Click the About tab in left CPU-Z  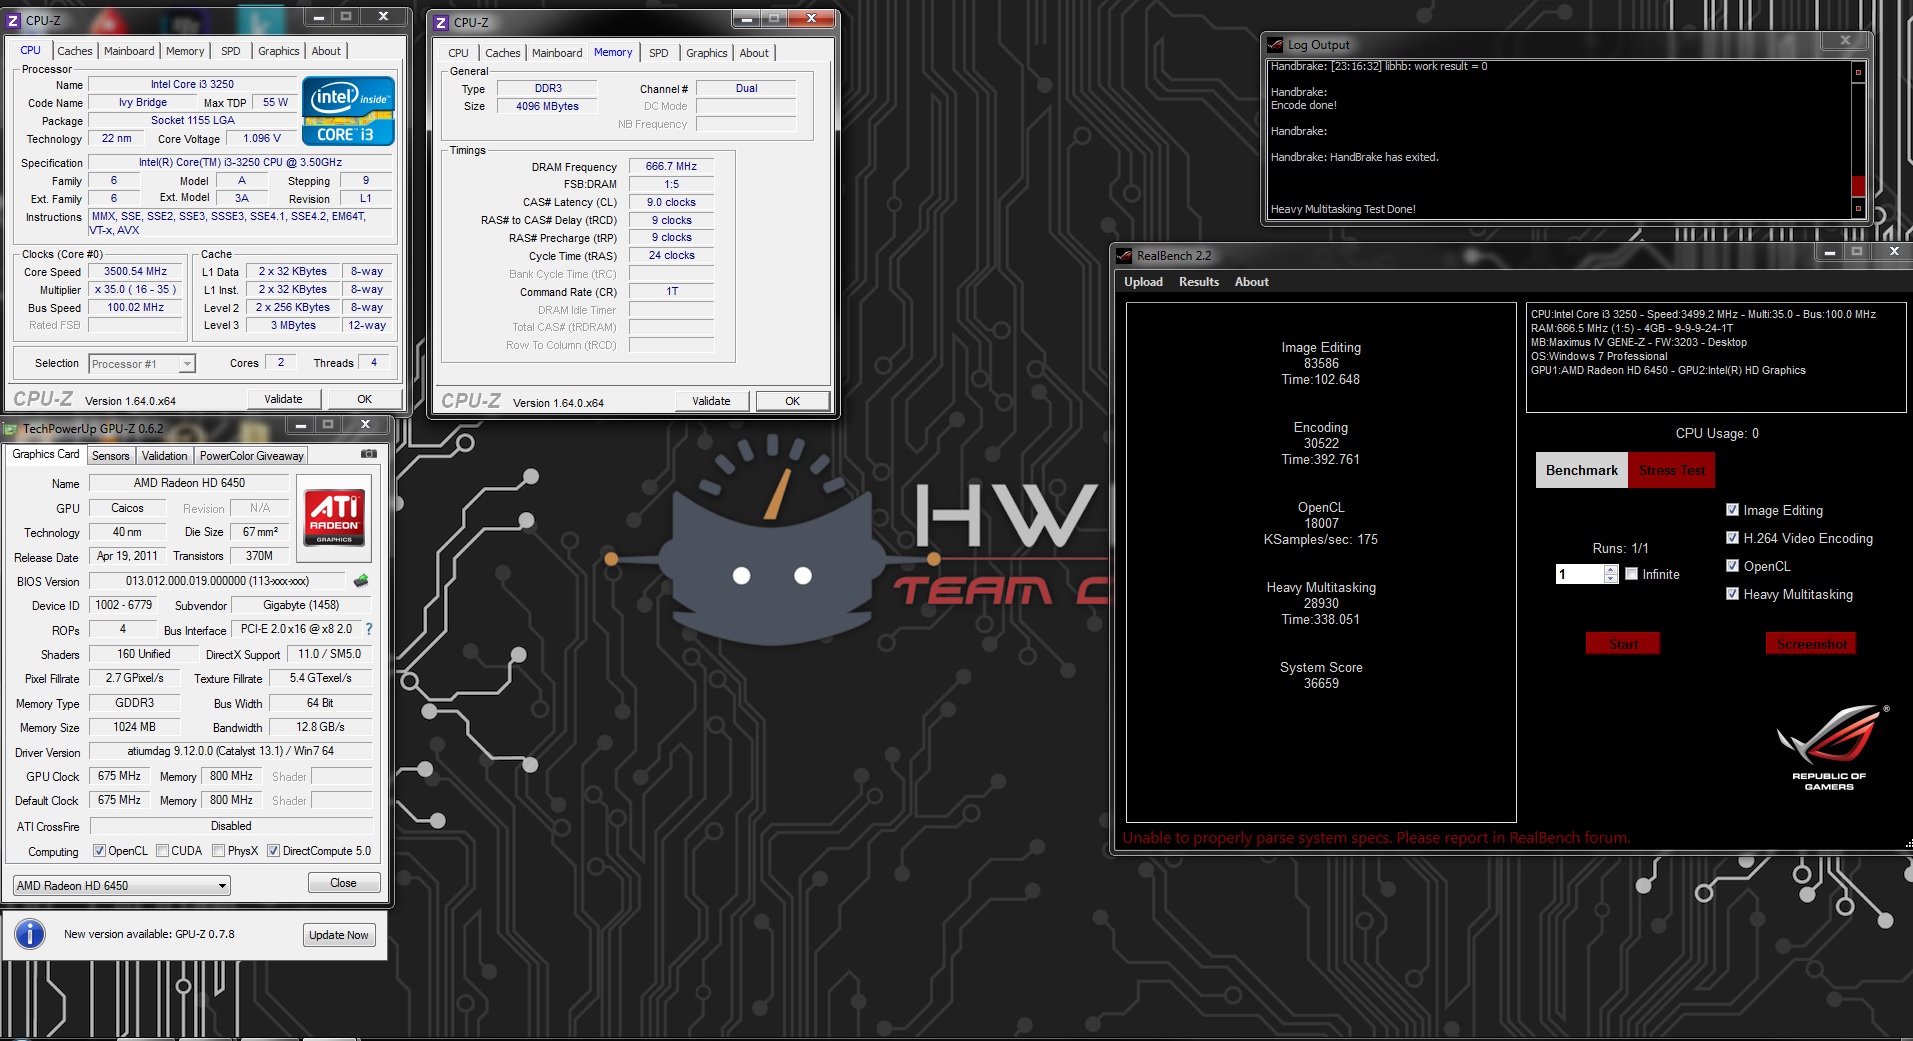(326, 51)
